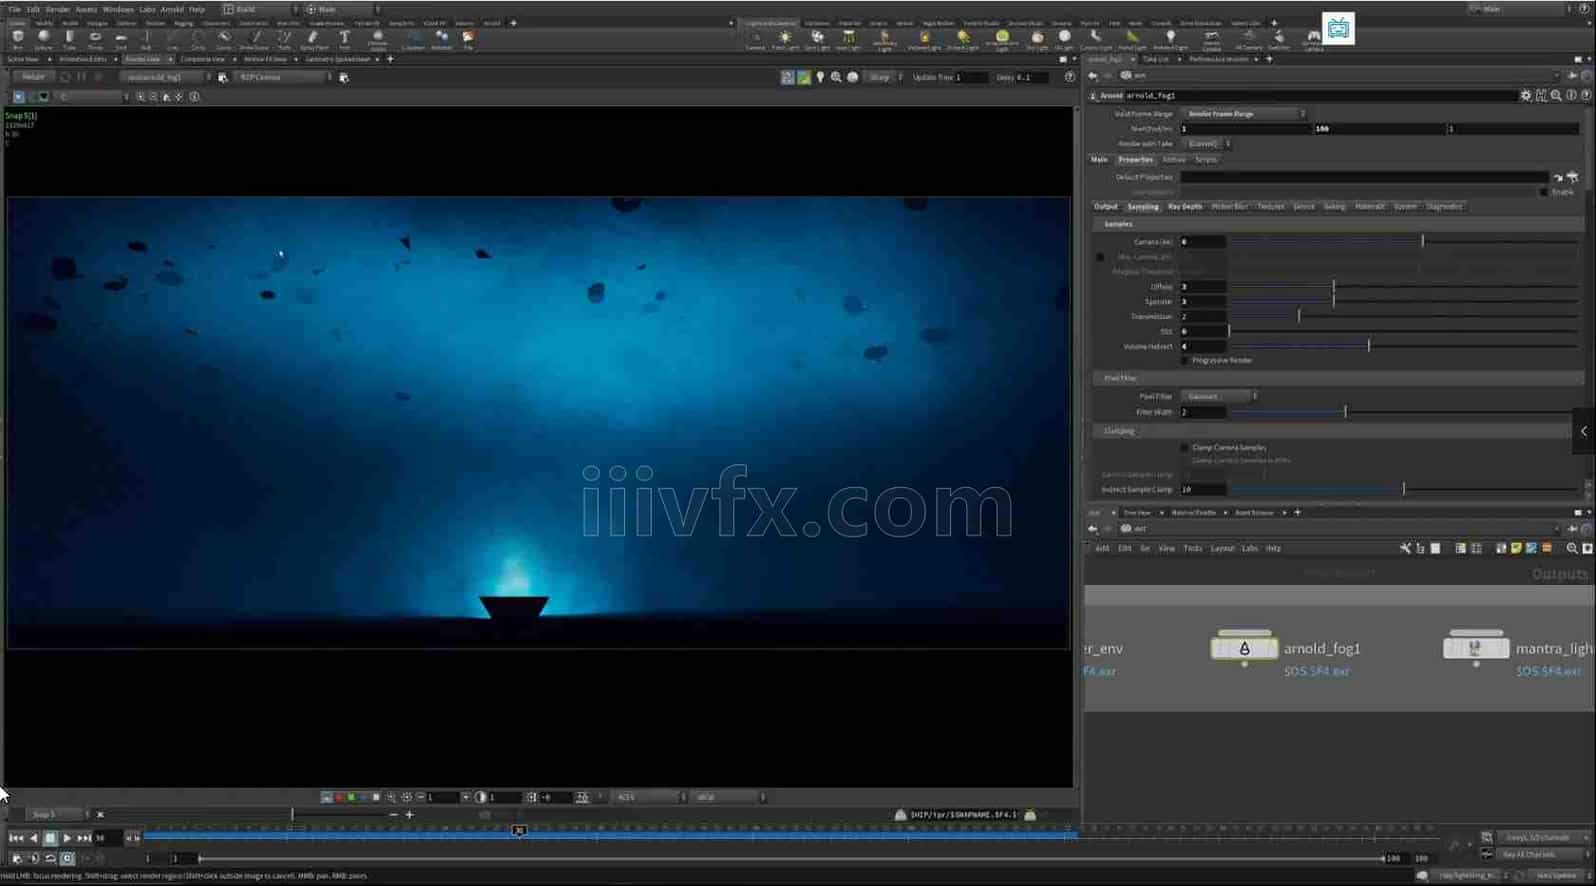1596x886 pixels.
Task: Select the Area Light shelf tool
Action: 848,39
